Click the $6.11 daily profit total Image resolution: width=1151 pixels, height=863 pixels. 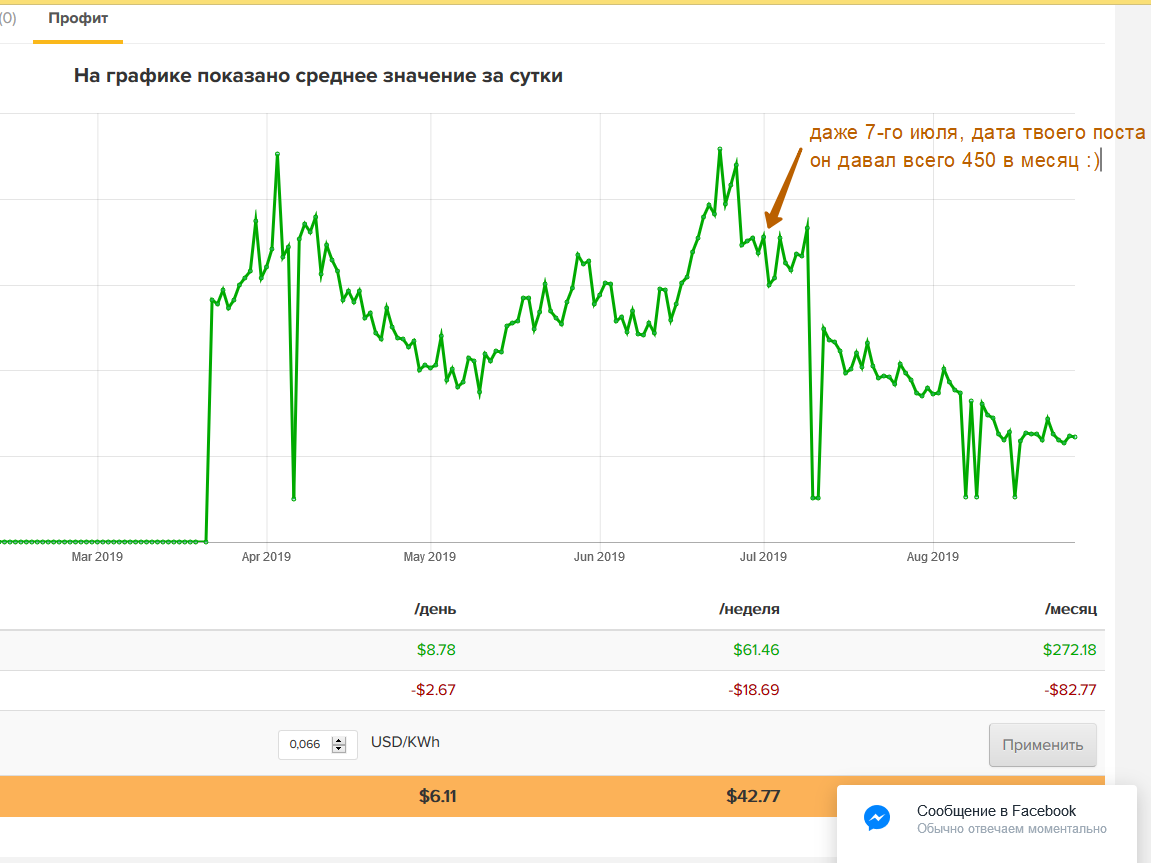pyautogui.click(x=437, y=797)
